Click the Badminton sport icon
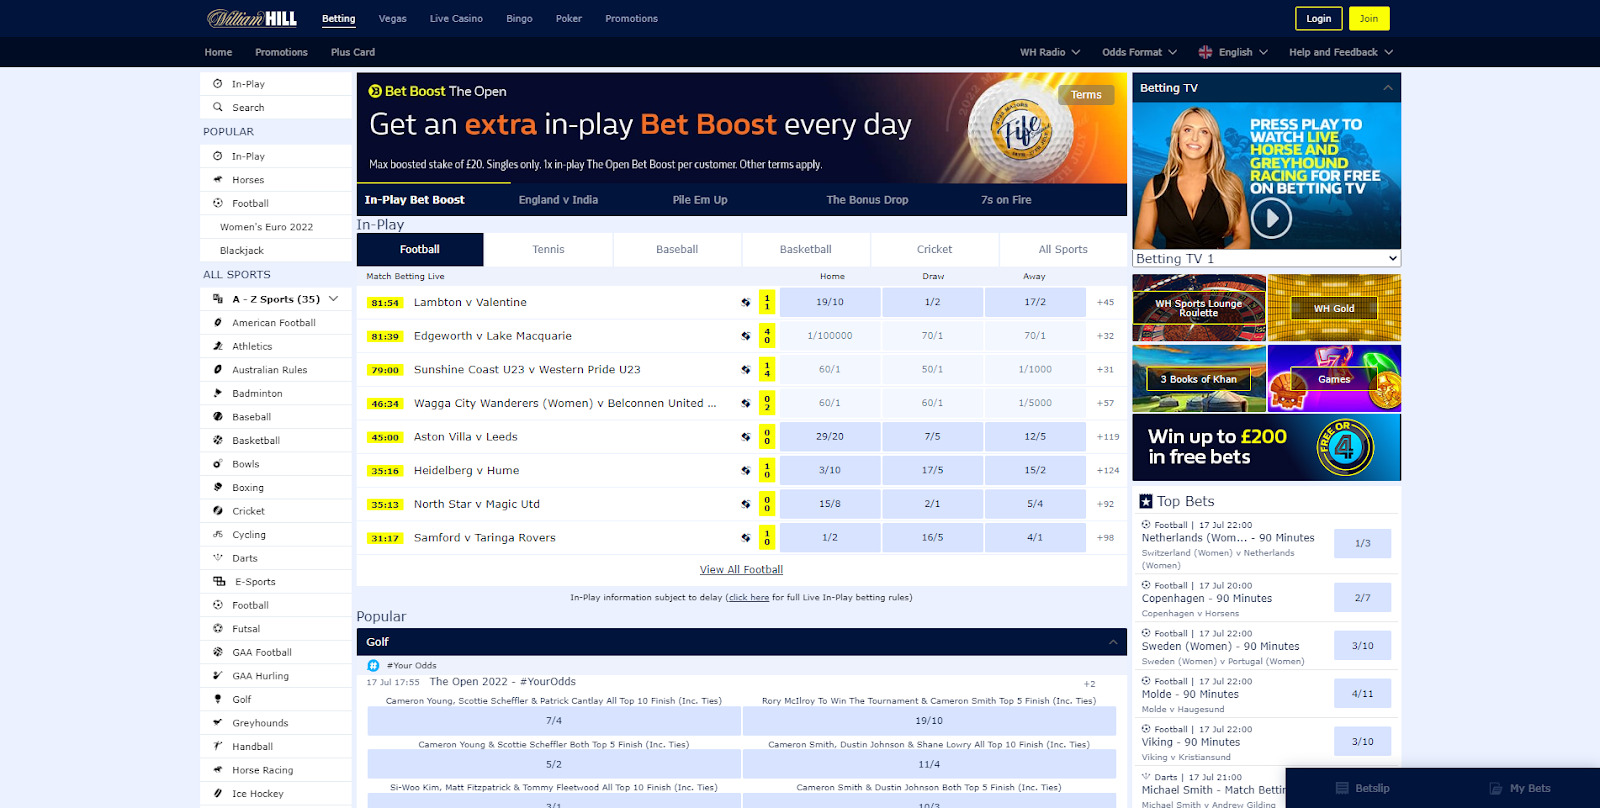This screenshot has width=1600, height=808. 218,393
